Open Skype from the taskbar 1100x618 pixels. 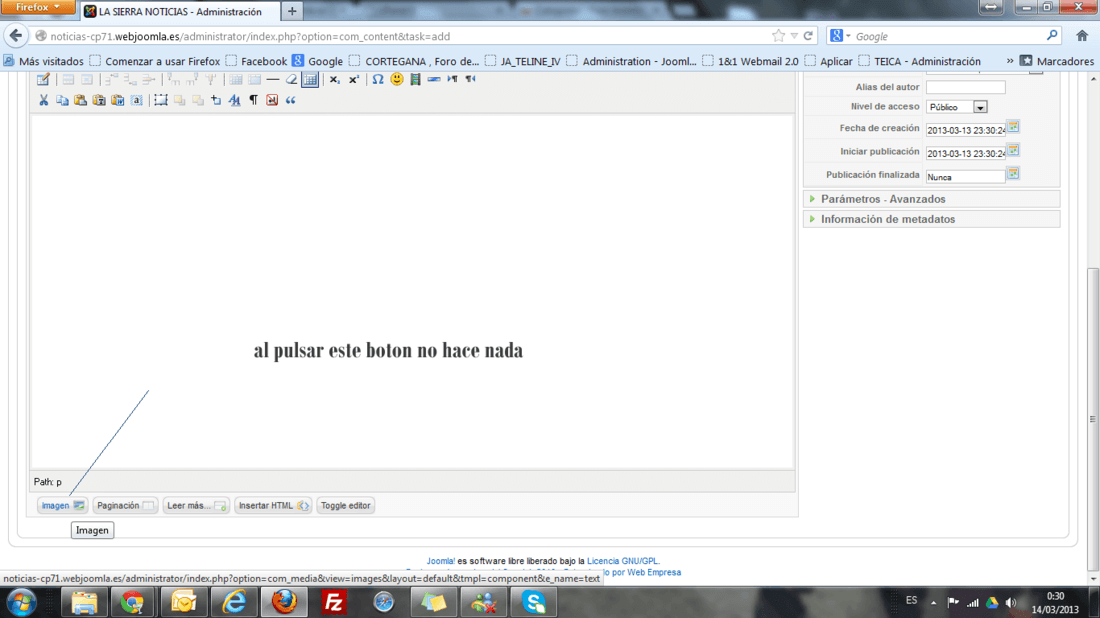(534, 603)
